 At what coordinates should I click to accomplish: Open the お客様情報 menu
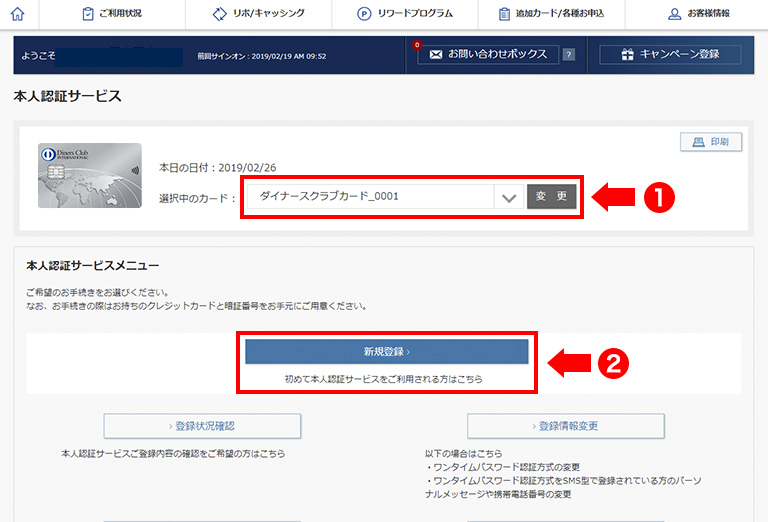coord(698,14)
